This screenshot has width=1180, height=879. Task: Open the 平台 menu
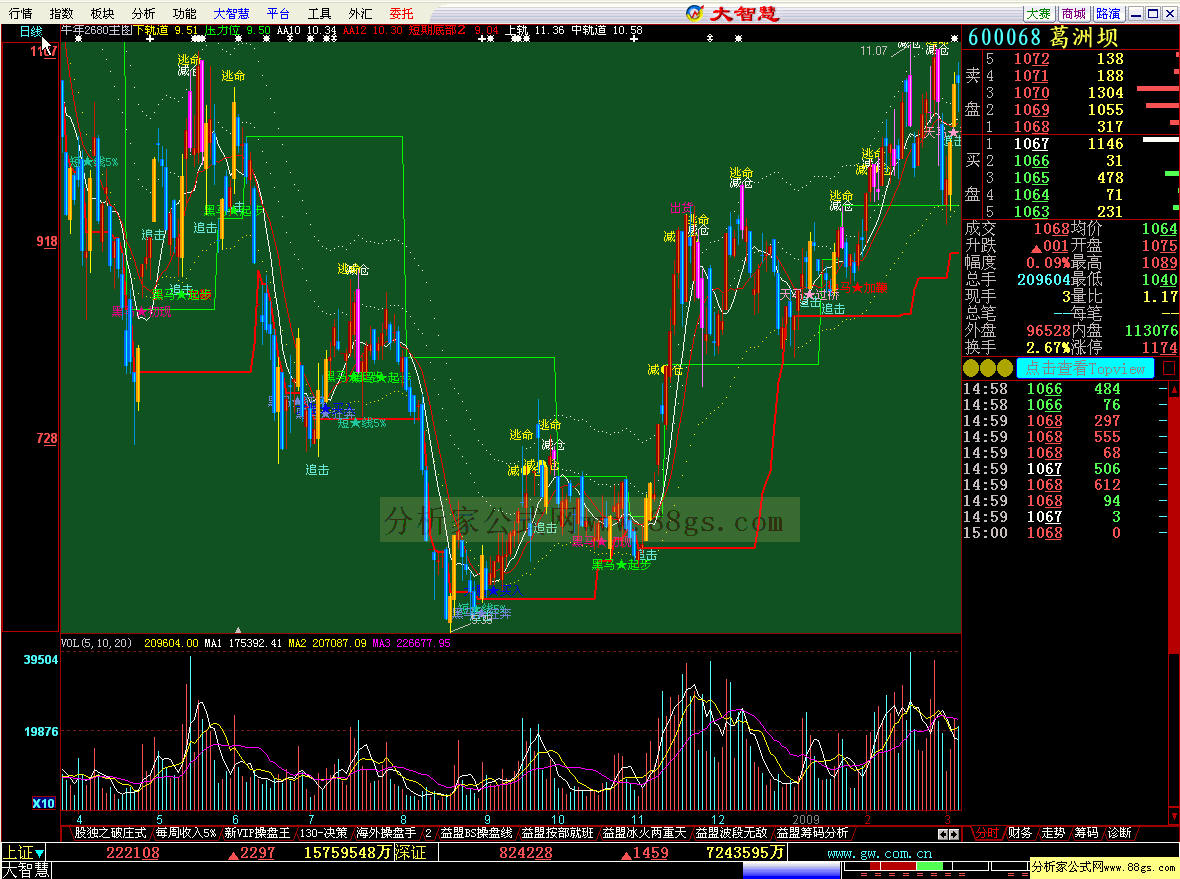tap(278, 14)
